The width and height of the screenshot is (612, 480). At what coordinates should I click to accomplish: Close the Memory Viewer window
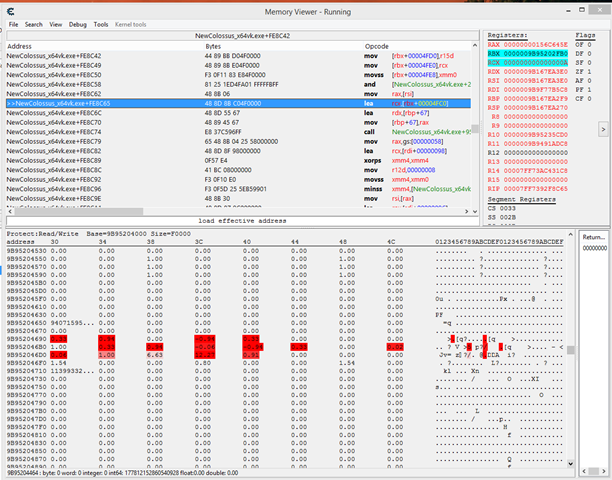601,8
